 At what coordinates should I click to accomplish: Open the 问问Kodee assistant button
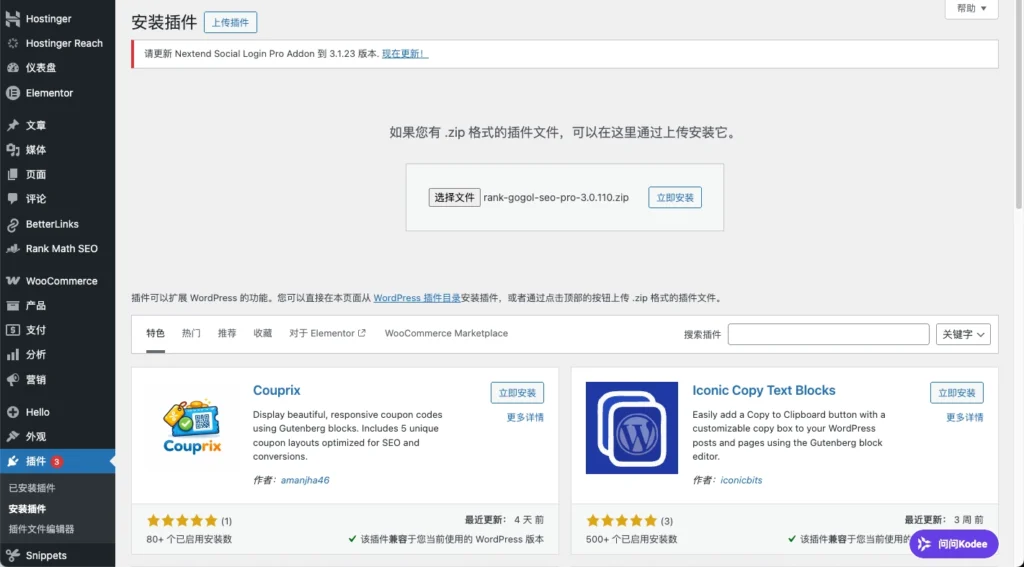coord(953,544)
